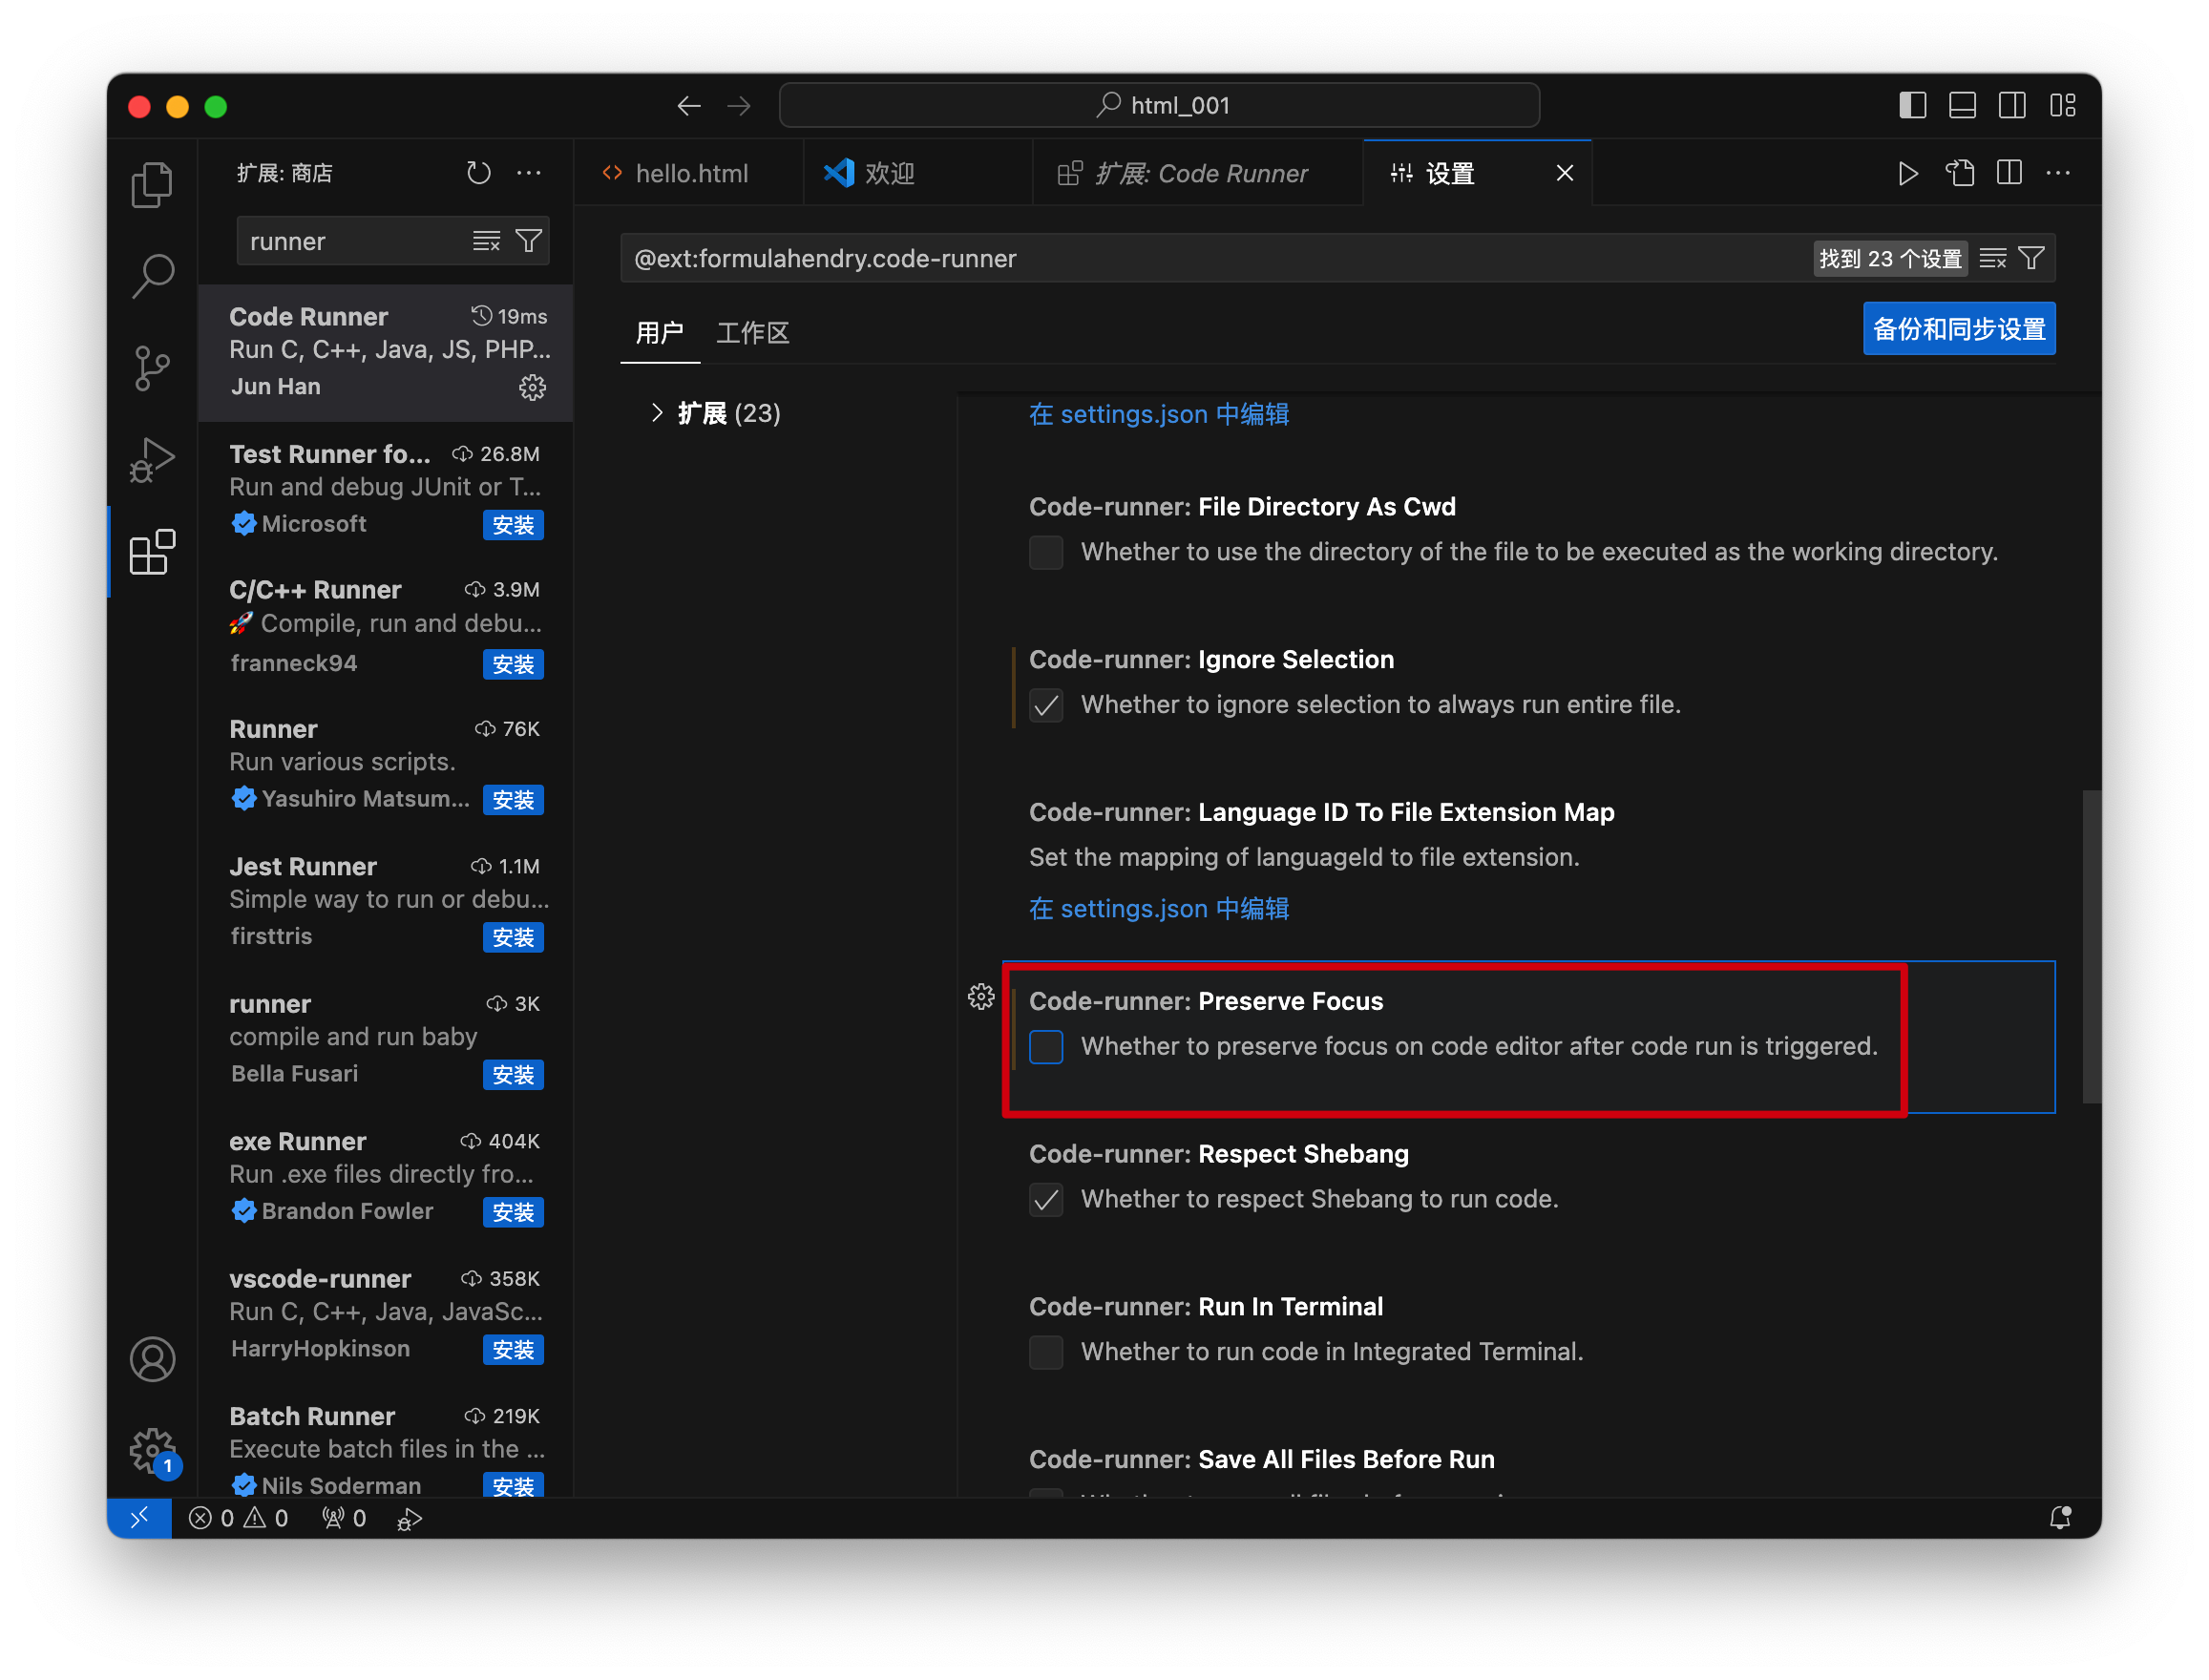The height and width of the screenshot is (1680, 2209).
Task: Install the C/C++ Runner extension
Action: click(x=513, y=664)
